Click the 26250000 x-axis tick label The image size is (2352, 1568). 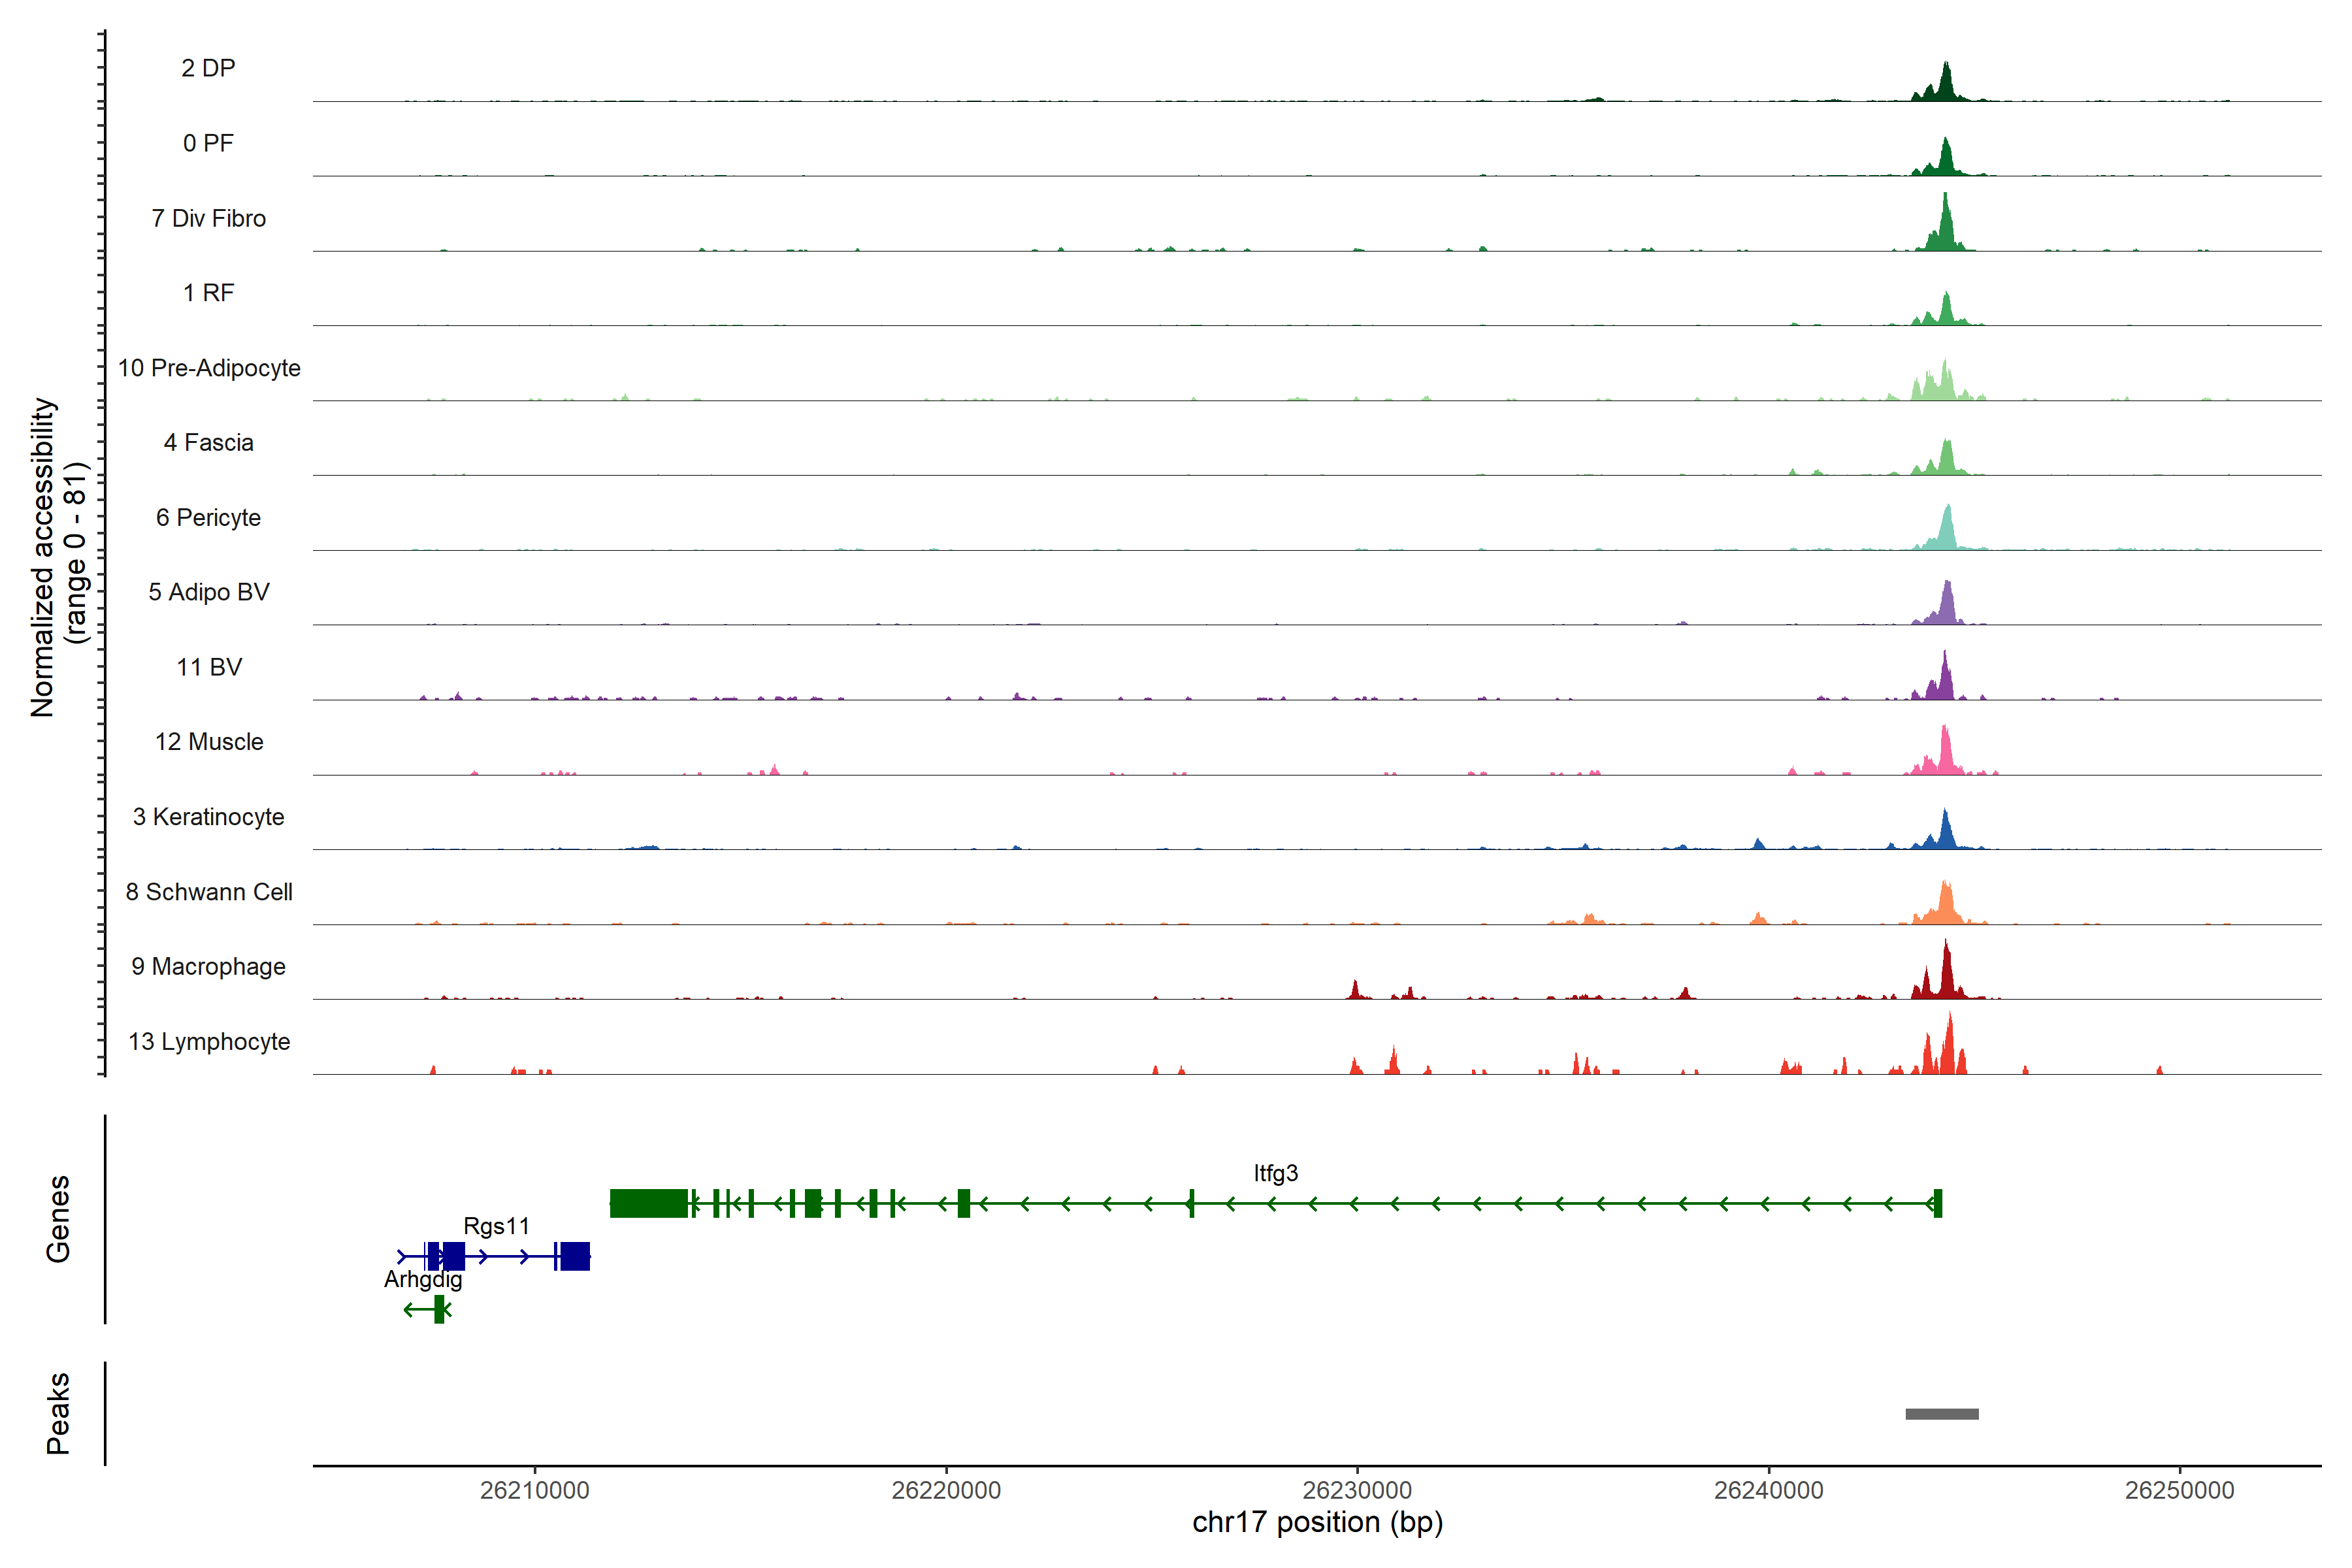[2179, 1490]
